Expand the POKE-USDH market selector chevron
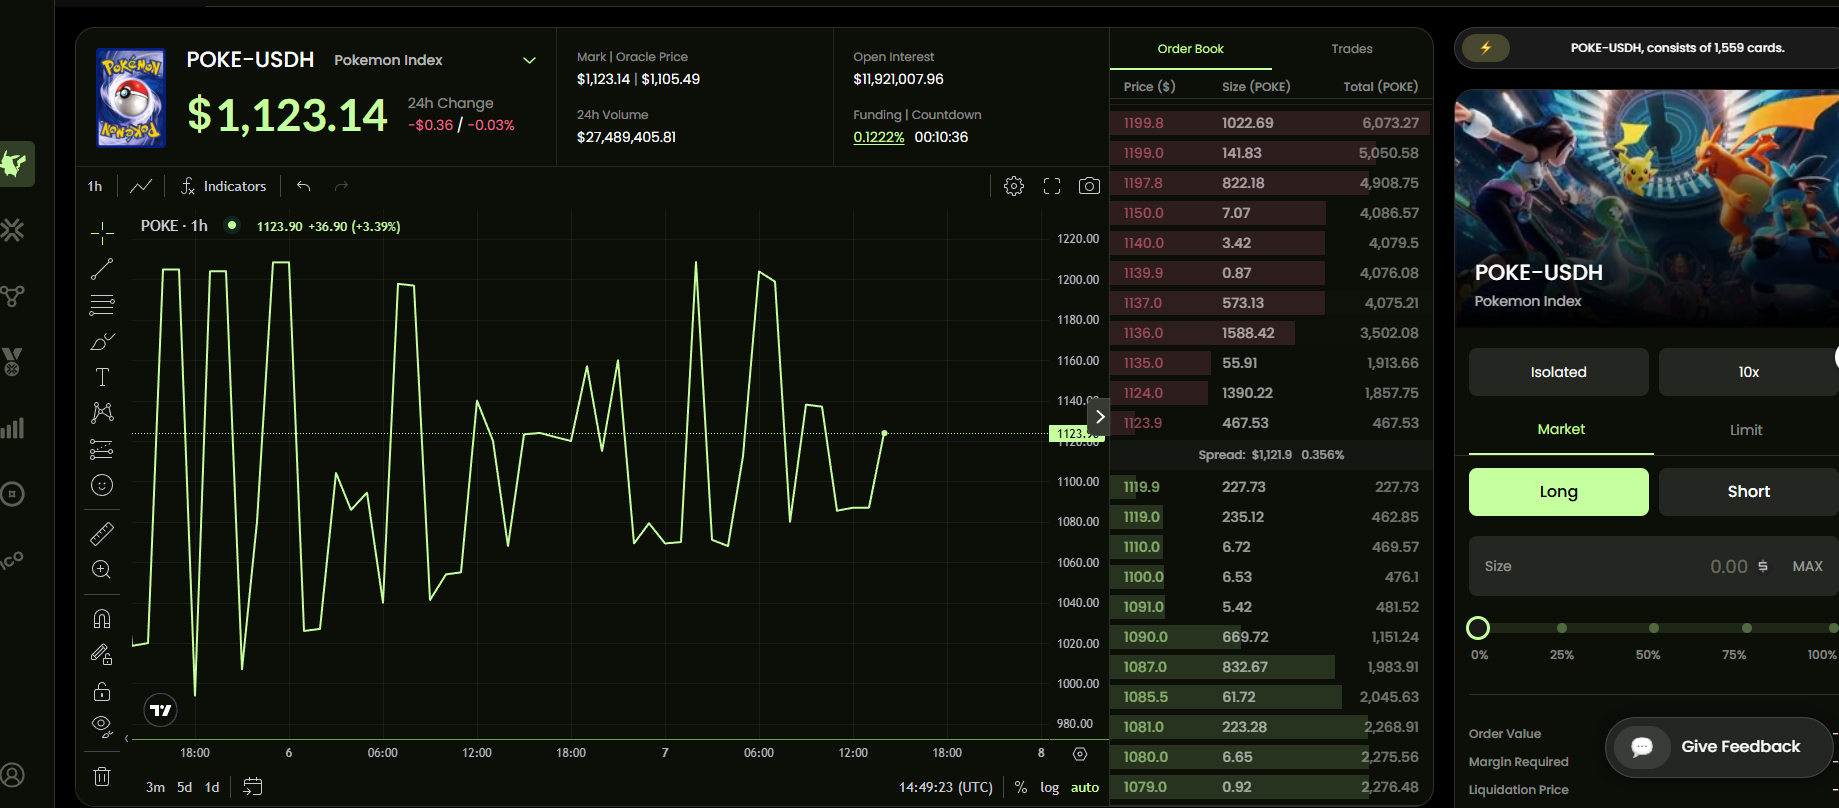 point(529,60)
